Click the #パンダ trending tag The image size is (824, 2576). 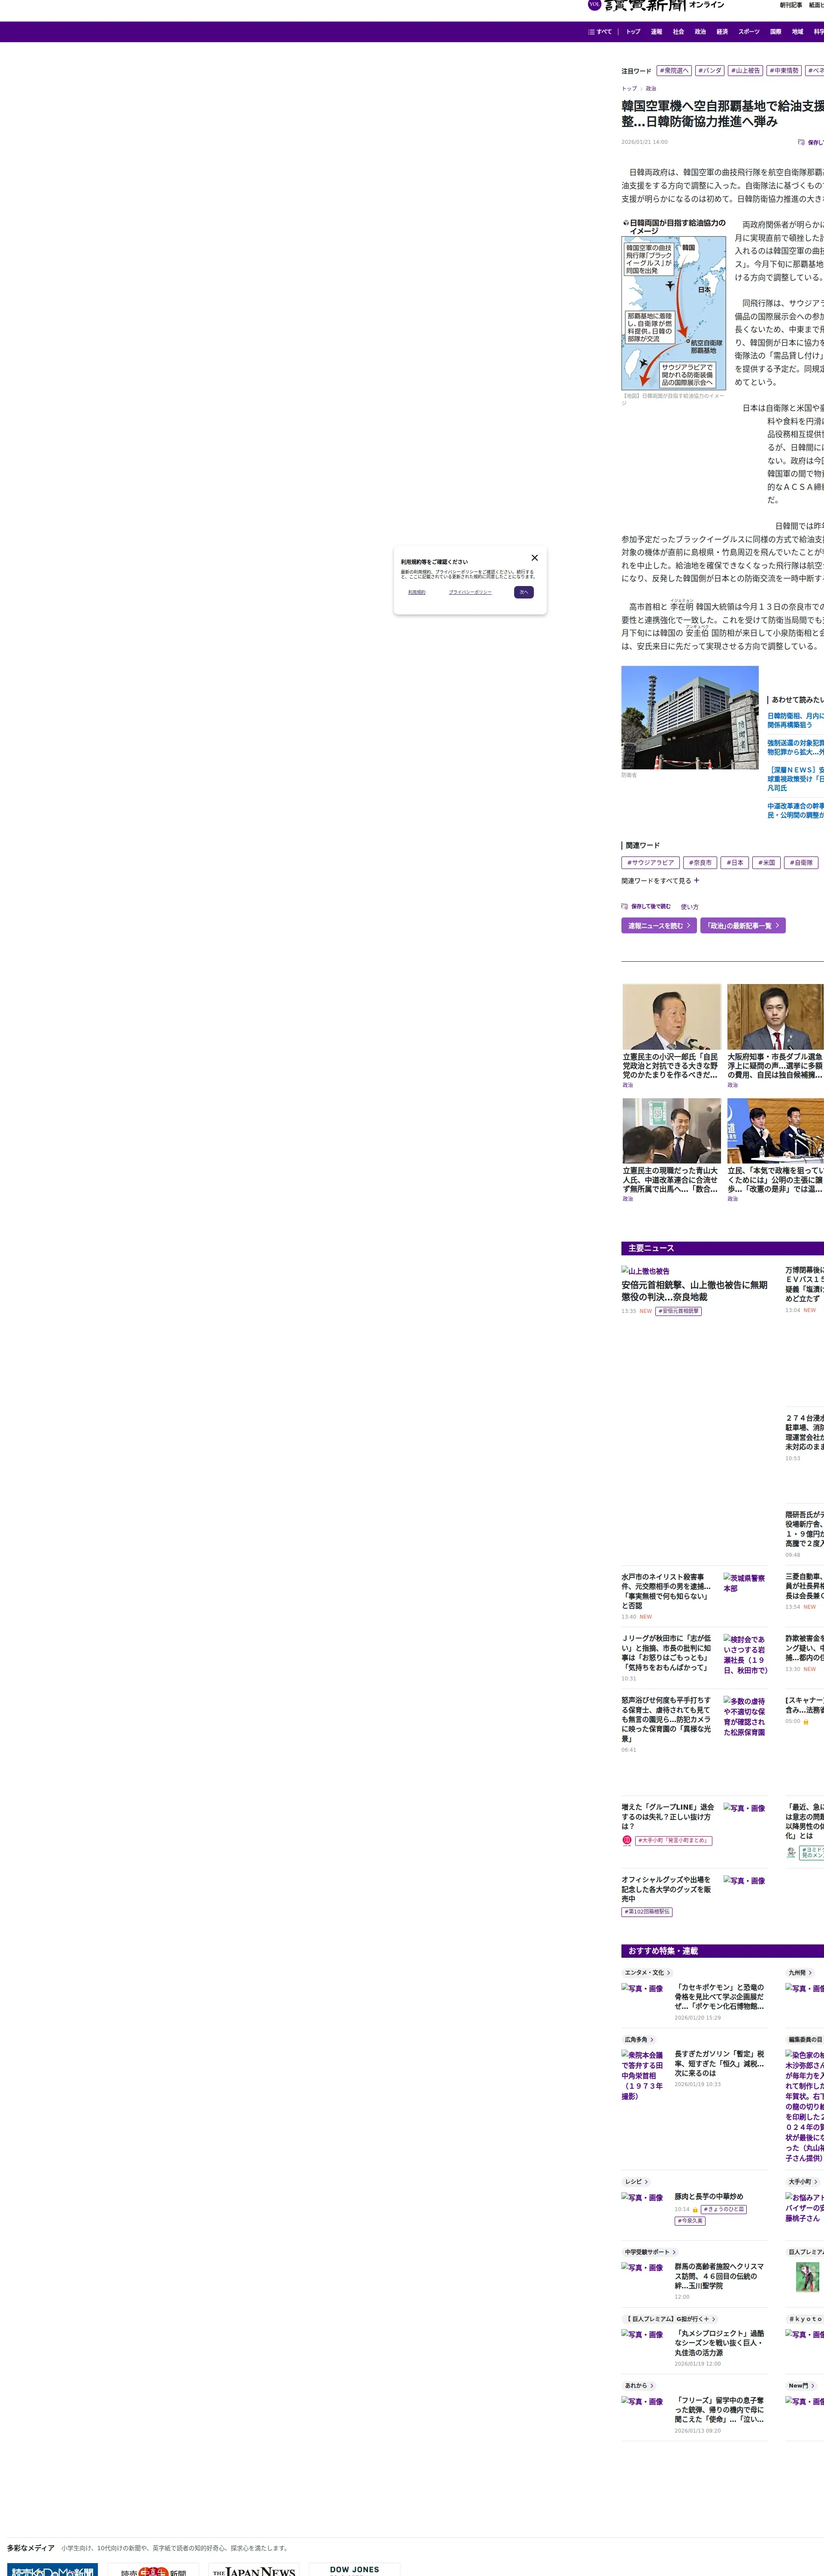point(710,71)
